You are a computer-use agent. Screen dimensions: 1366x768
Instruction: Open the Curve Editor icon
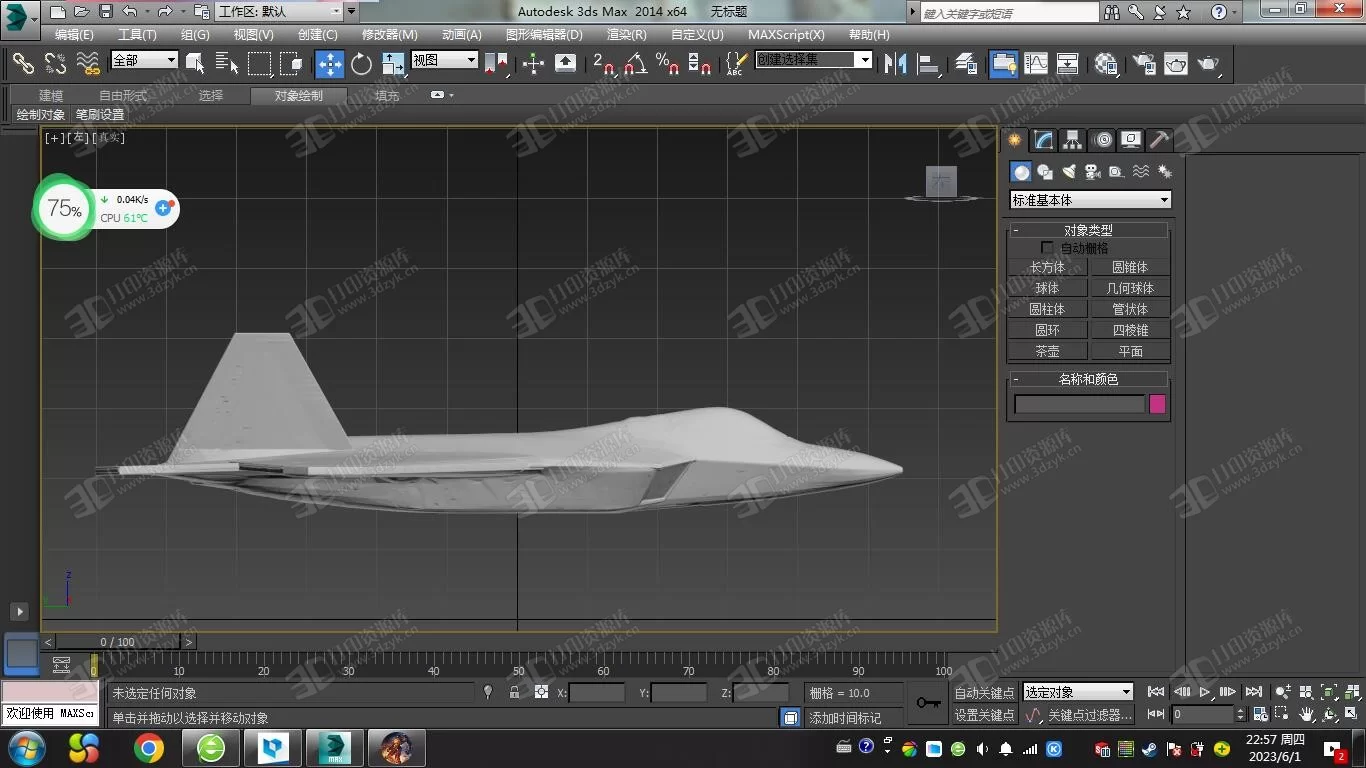point(1036,63)
